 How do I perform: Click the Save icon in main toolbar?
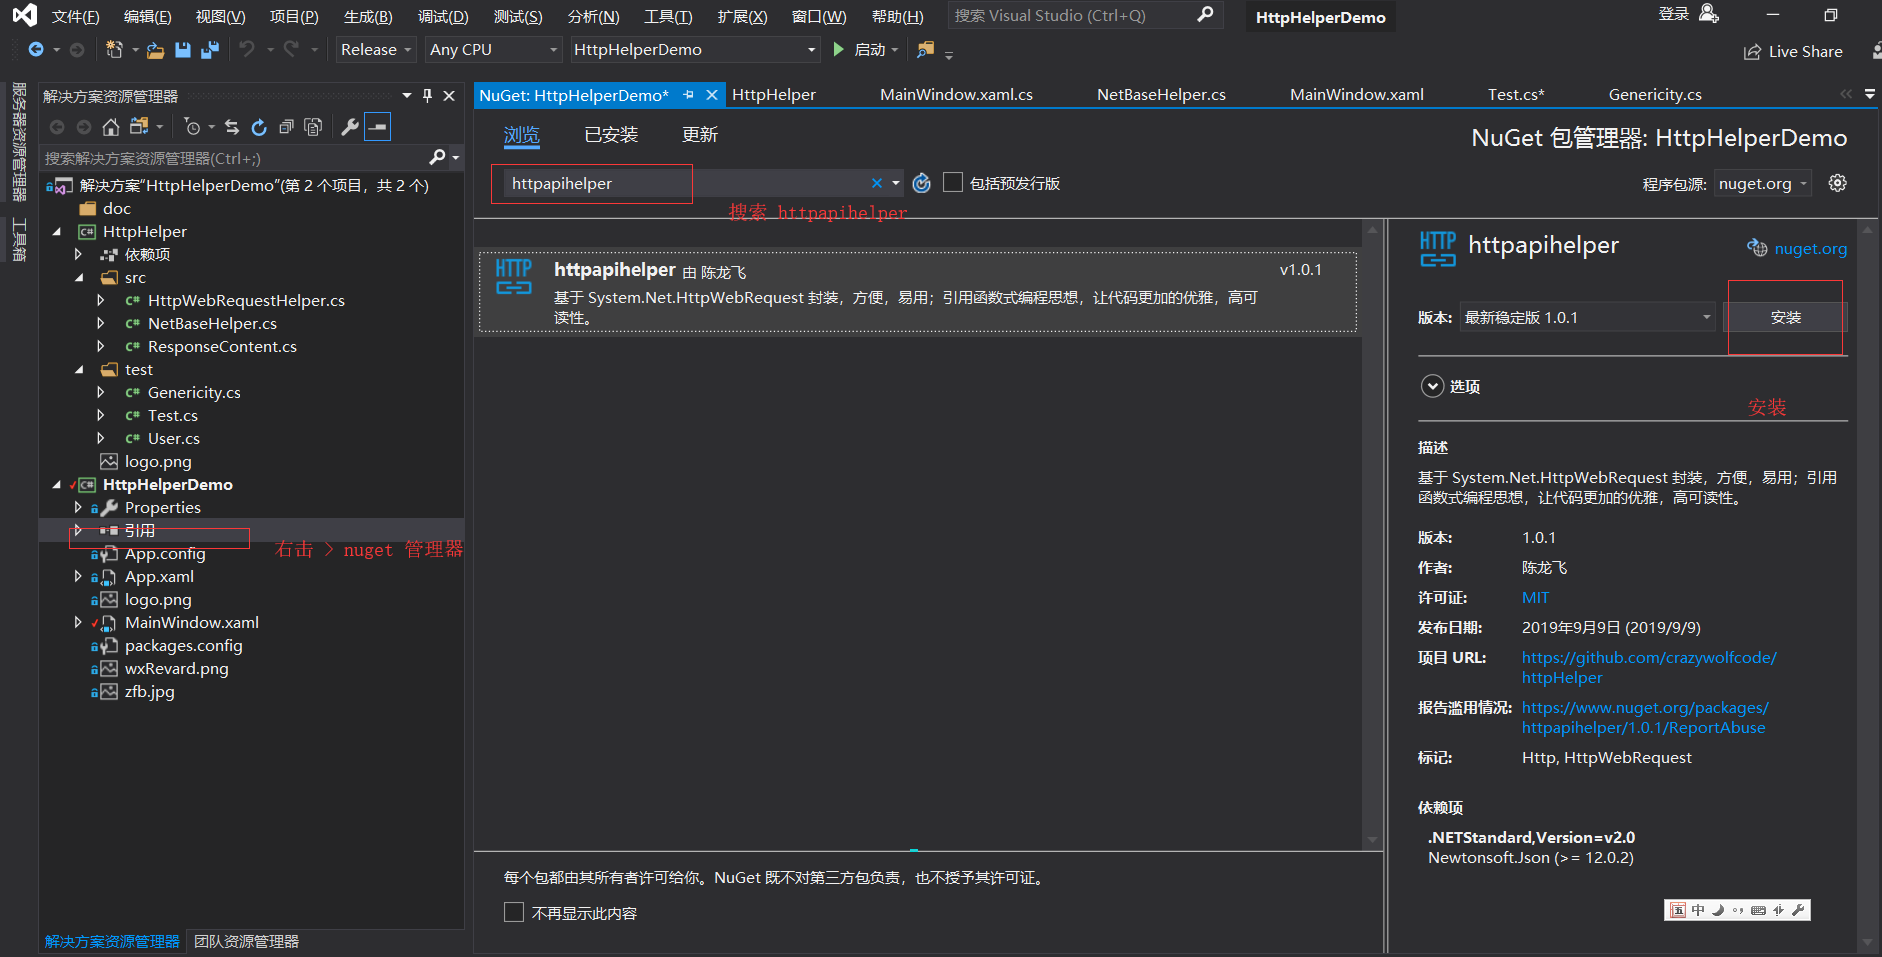[183, 49]
